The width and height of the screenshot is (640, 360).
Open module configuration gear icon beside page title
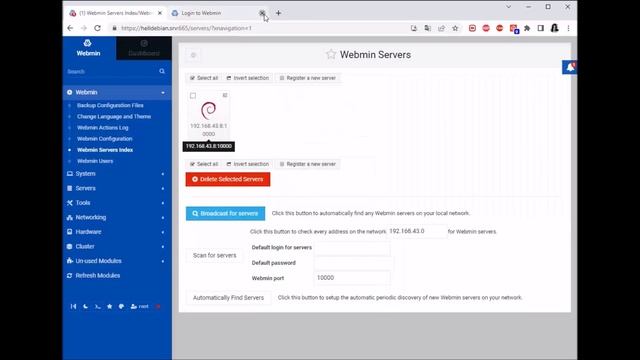pos(193,55)
